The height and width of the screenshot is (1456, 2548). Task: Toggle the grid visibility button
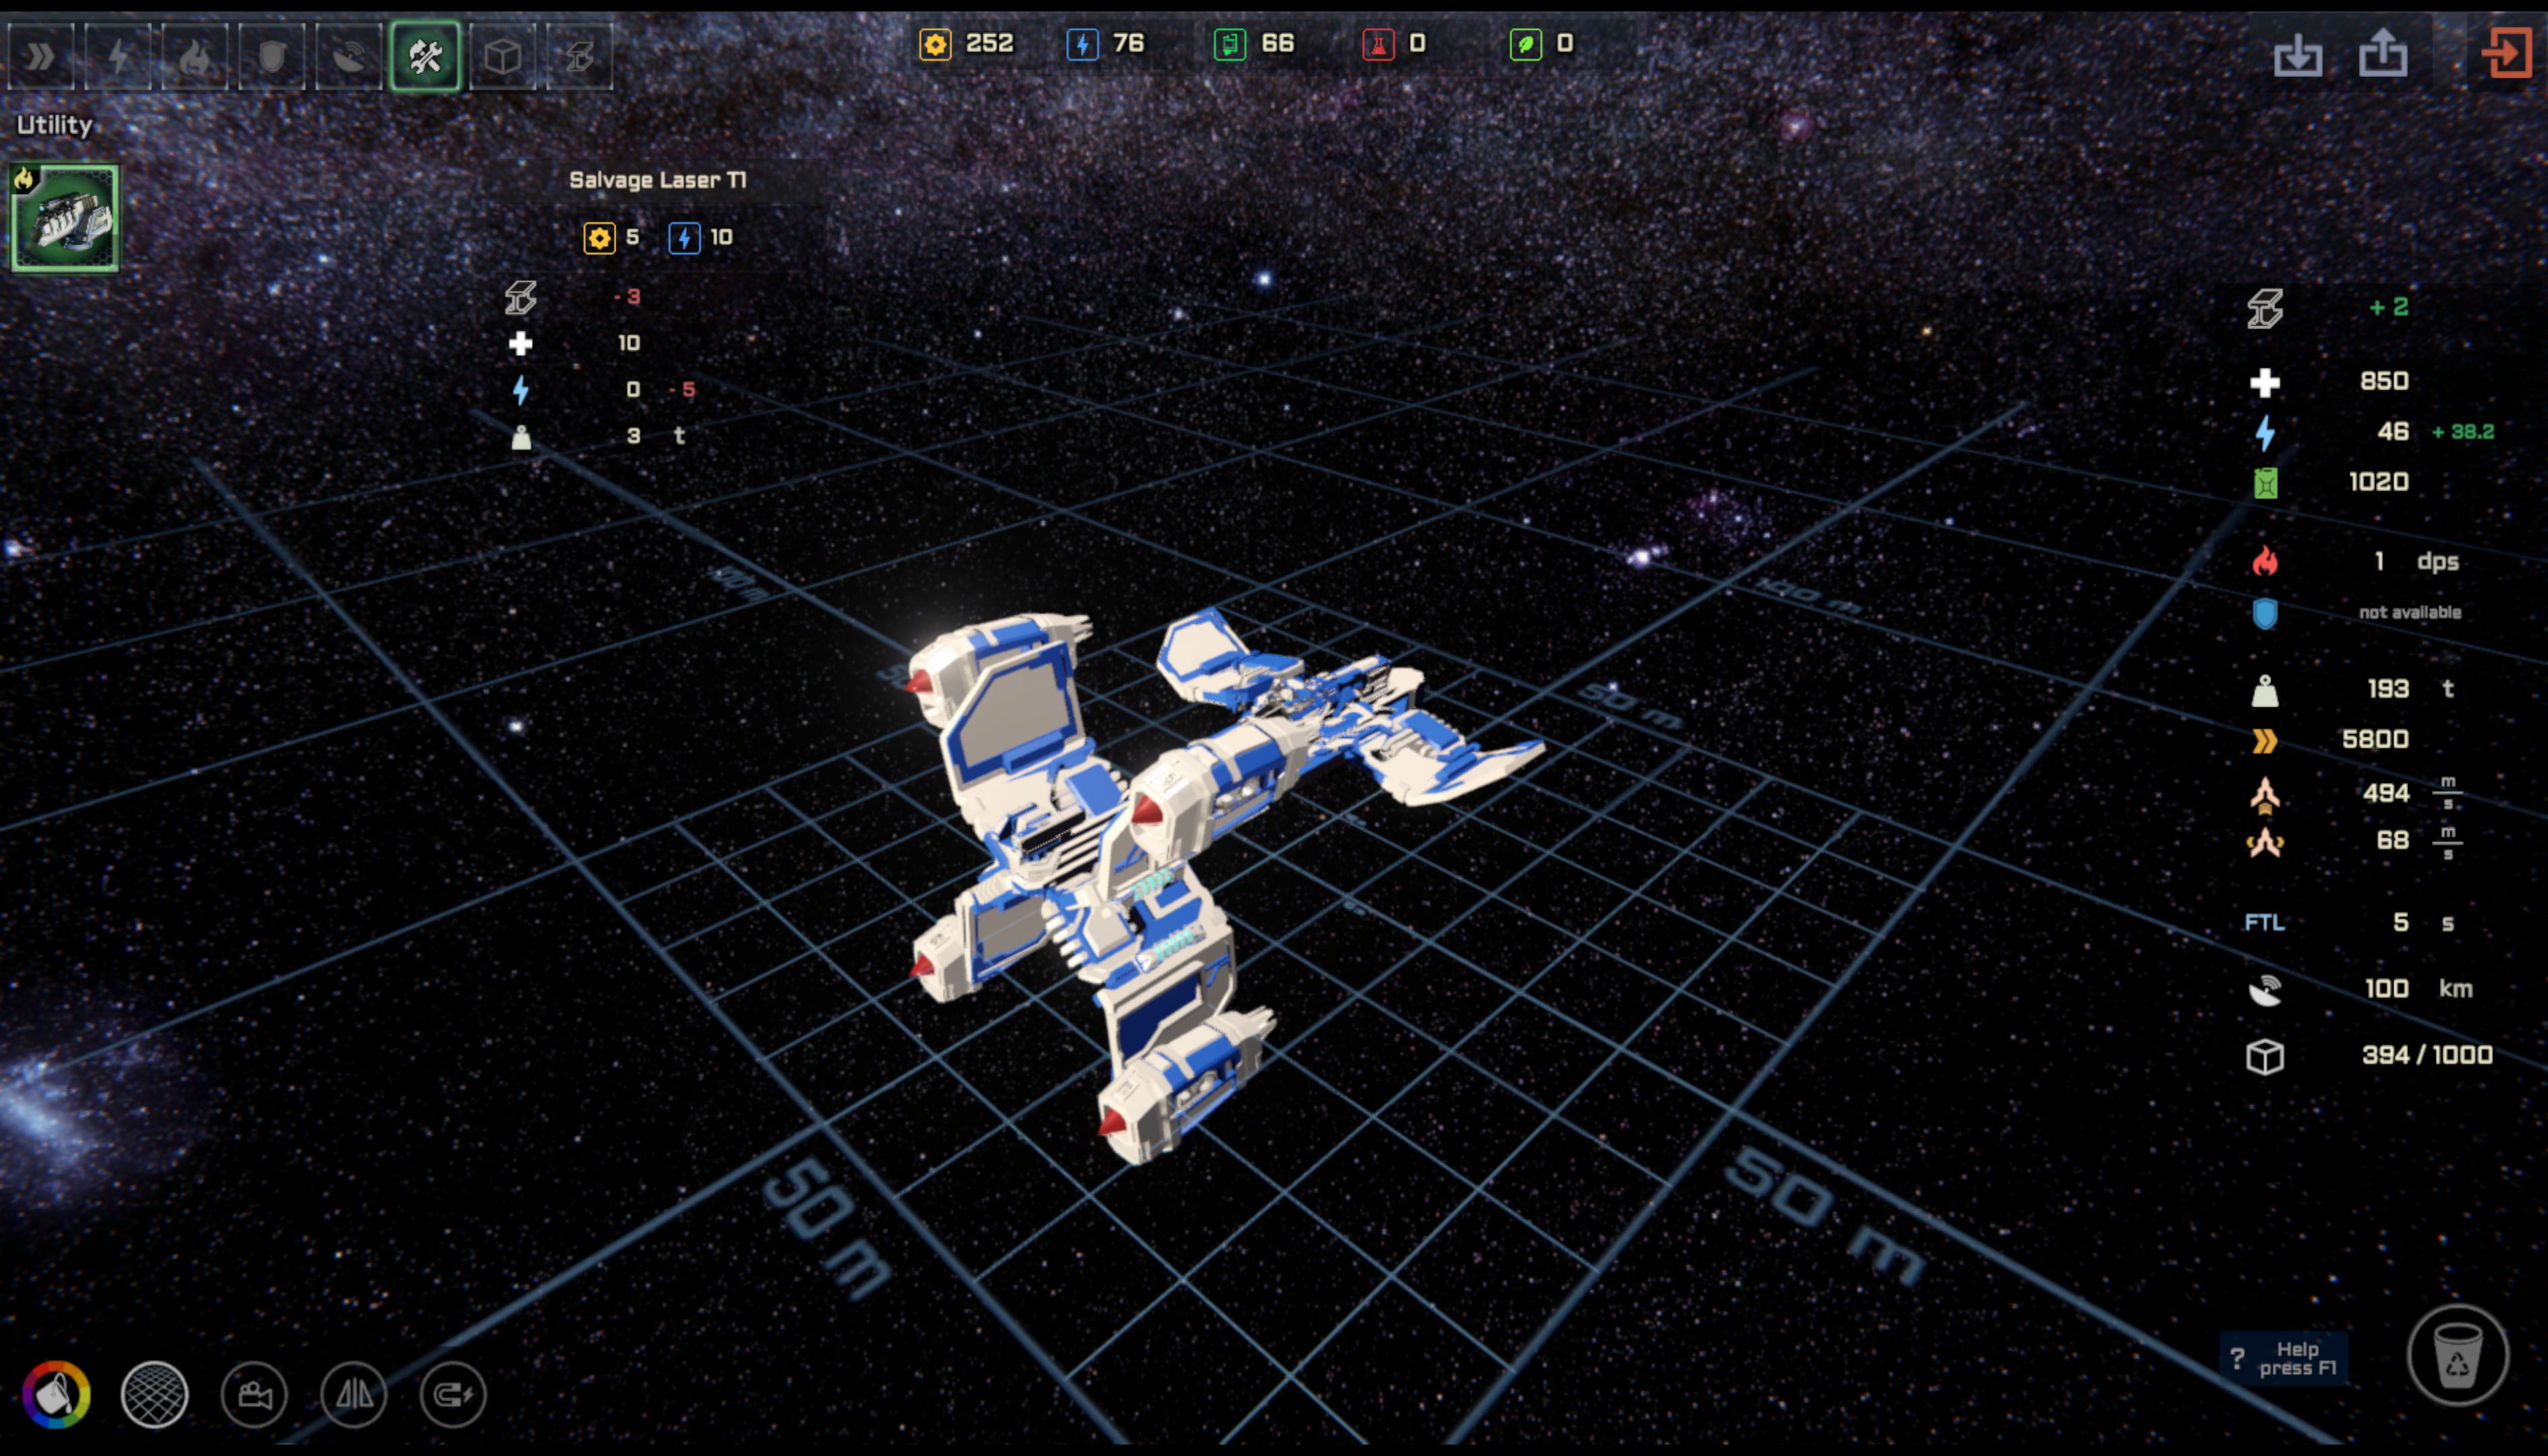click(x=152, y=1395)
